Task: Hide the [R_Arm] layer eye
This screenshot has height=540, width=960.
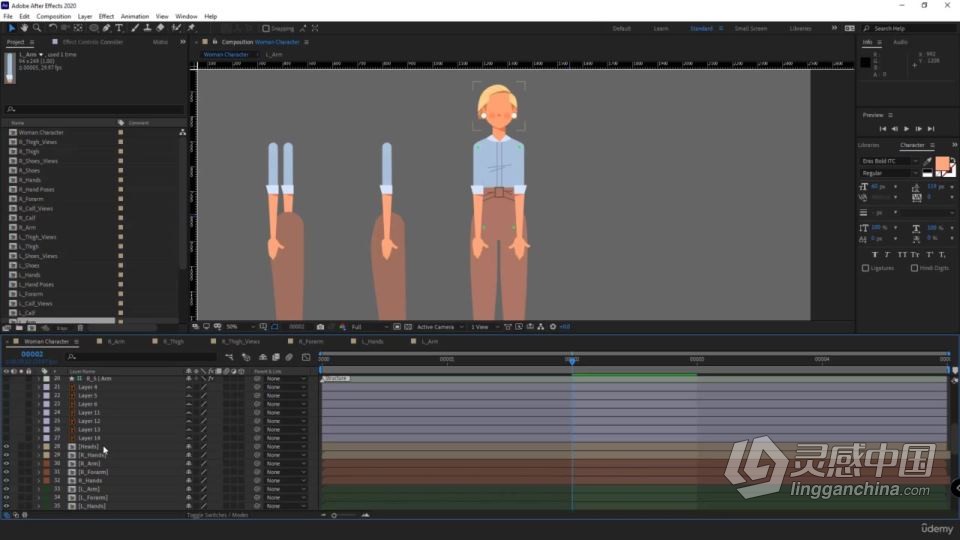Action: (6, 463)
